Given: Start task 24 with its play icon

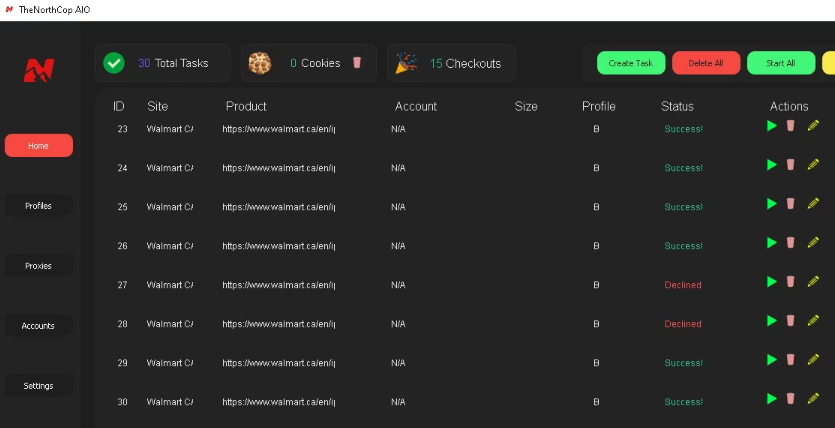Looking at the screenshot, I should 772,164.
